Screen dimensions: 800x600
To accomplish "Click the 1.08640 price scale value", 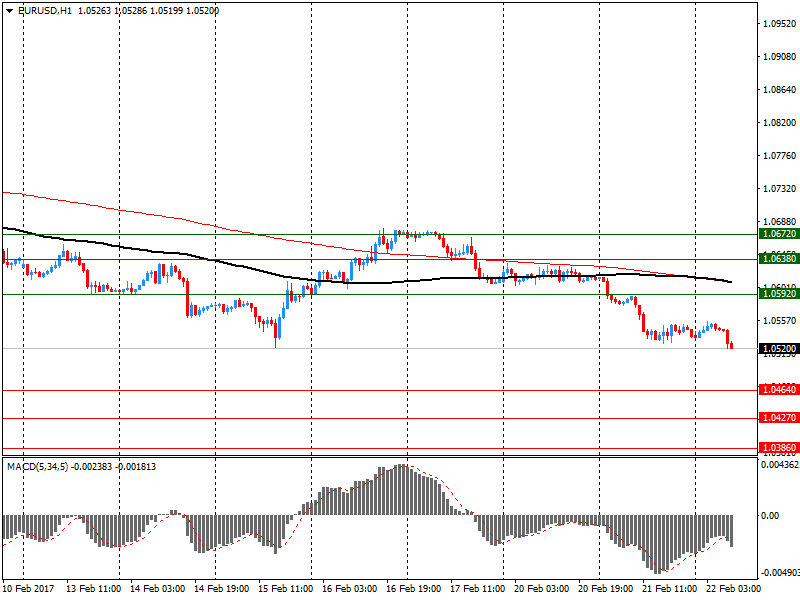I will tap(780, 90).
